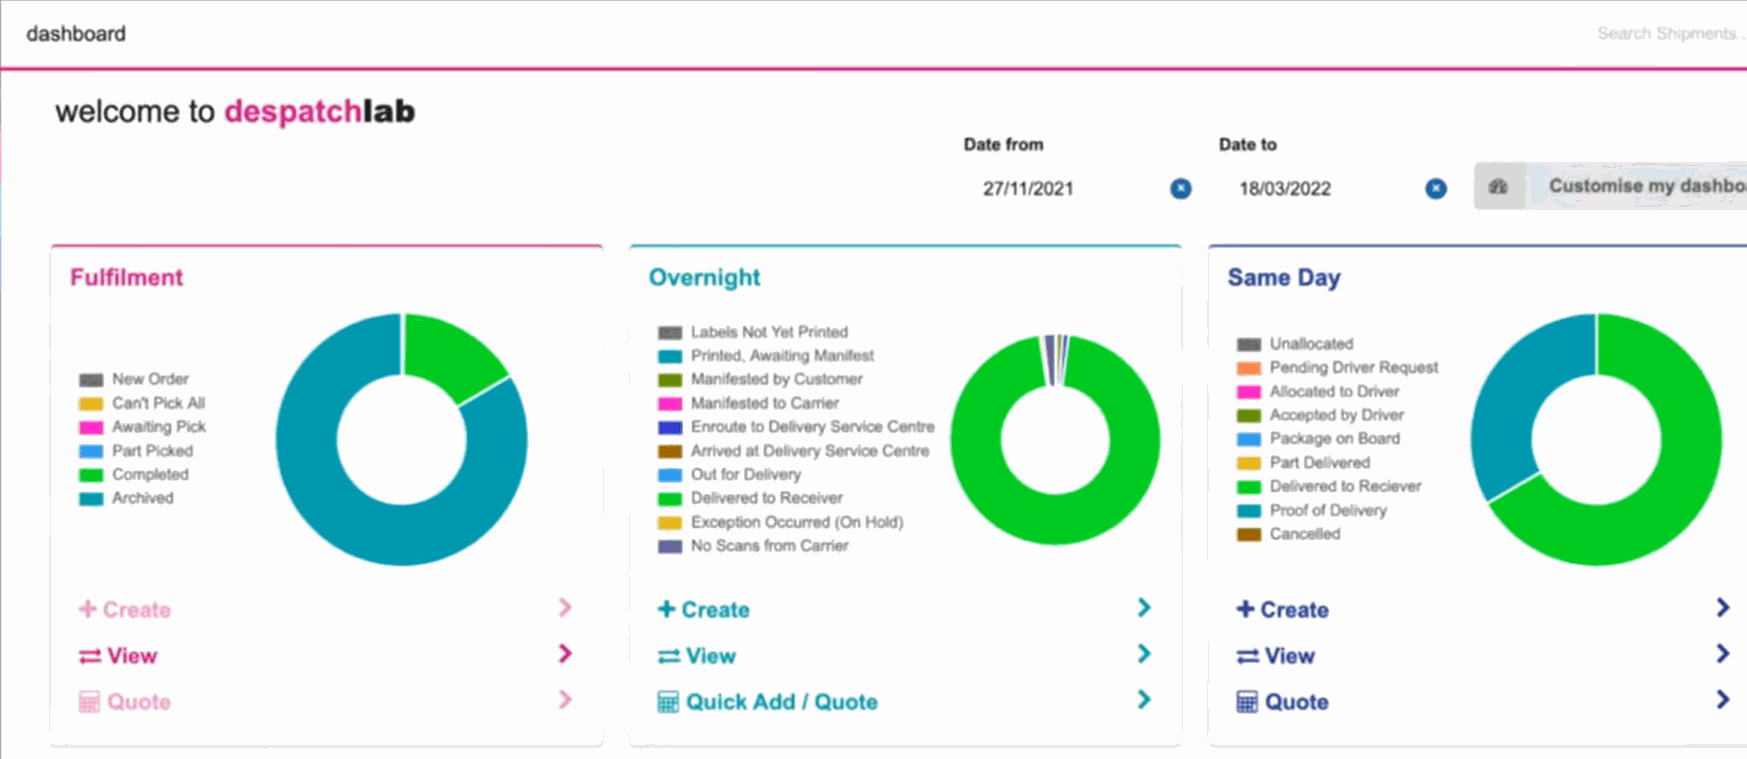The width and height of the screenshot is (1747, 759).
Task: Open Overnight Quick Add / Quote
Action: point(768,701)
